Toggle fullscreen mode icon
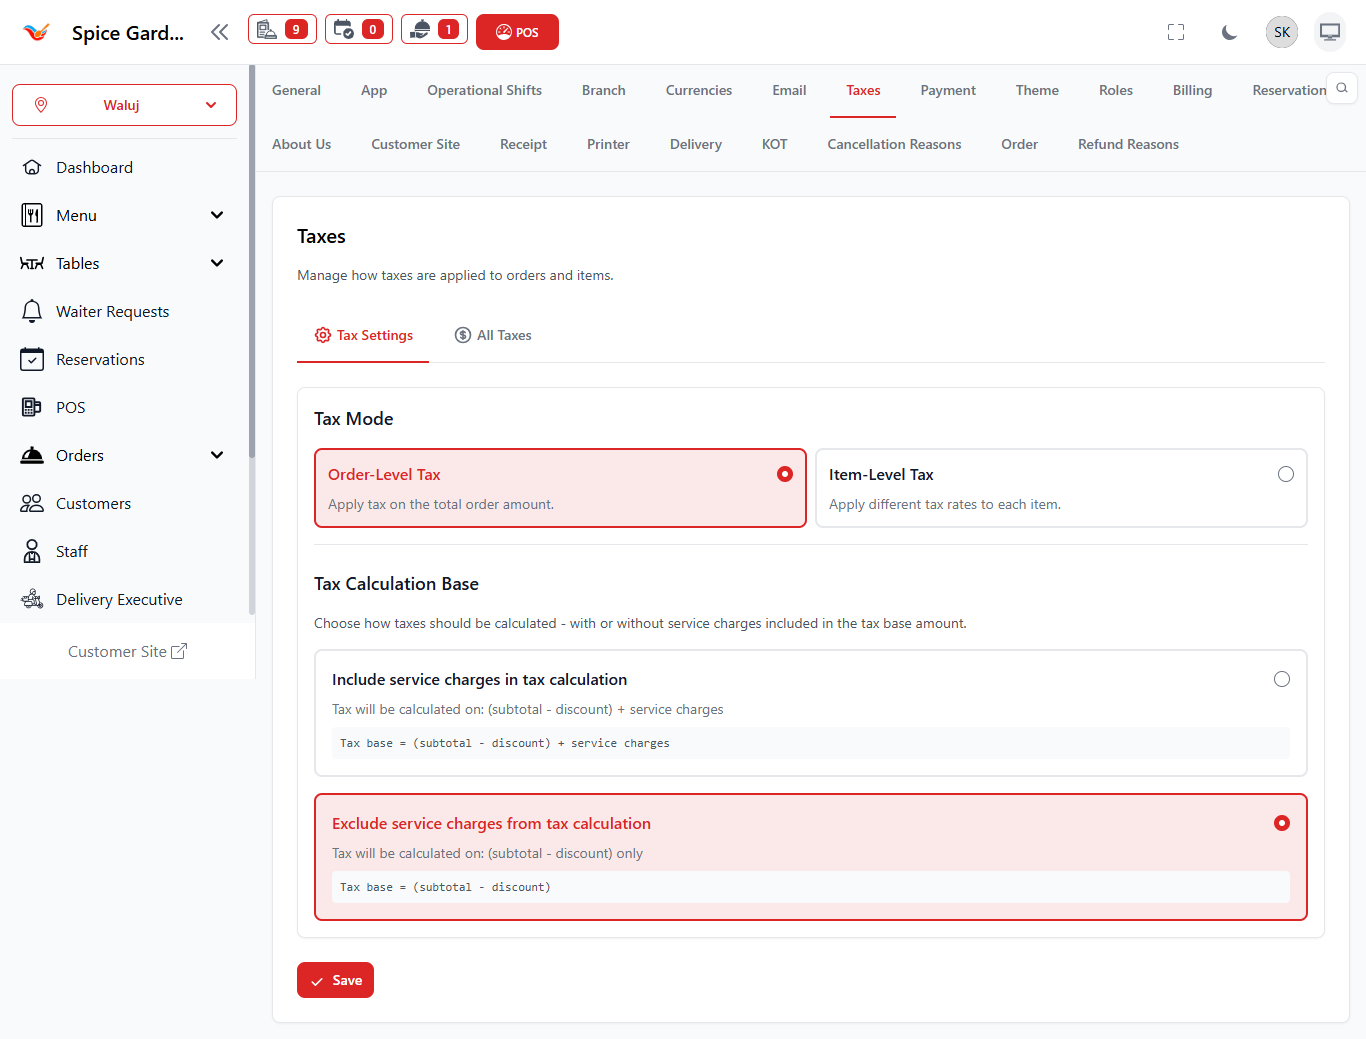Viewport: 1366px width, 1039px height. 1176,32
